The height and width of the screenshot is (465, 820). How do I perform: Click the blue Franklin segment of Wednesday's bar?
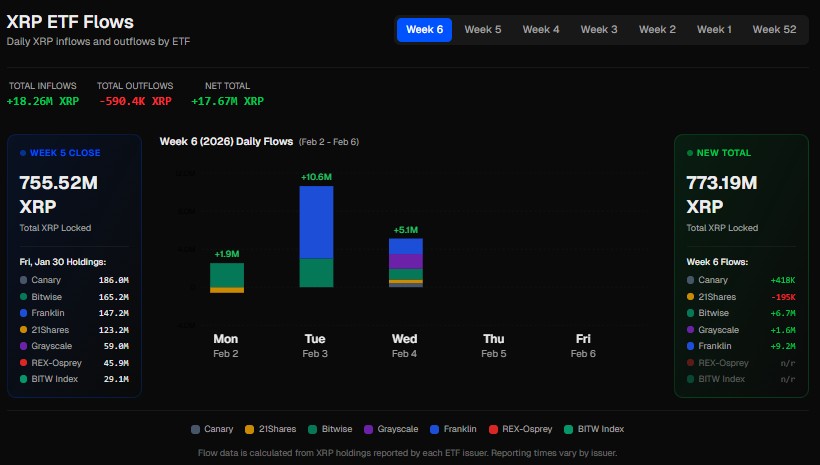406,246
